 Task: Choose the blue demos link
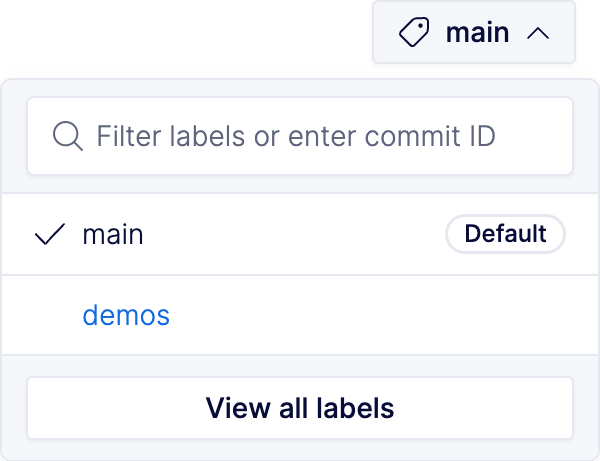(126, 315)
